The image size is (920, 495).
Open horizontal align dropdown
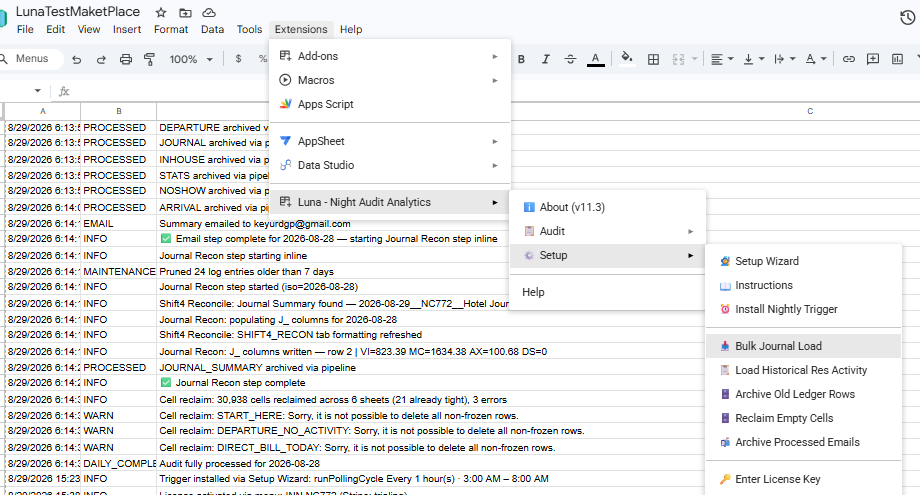722,59
